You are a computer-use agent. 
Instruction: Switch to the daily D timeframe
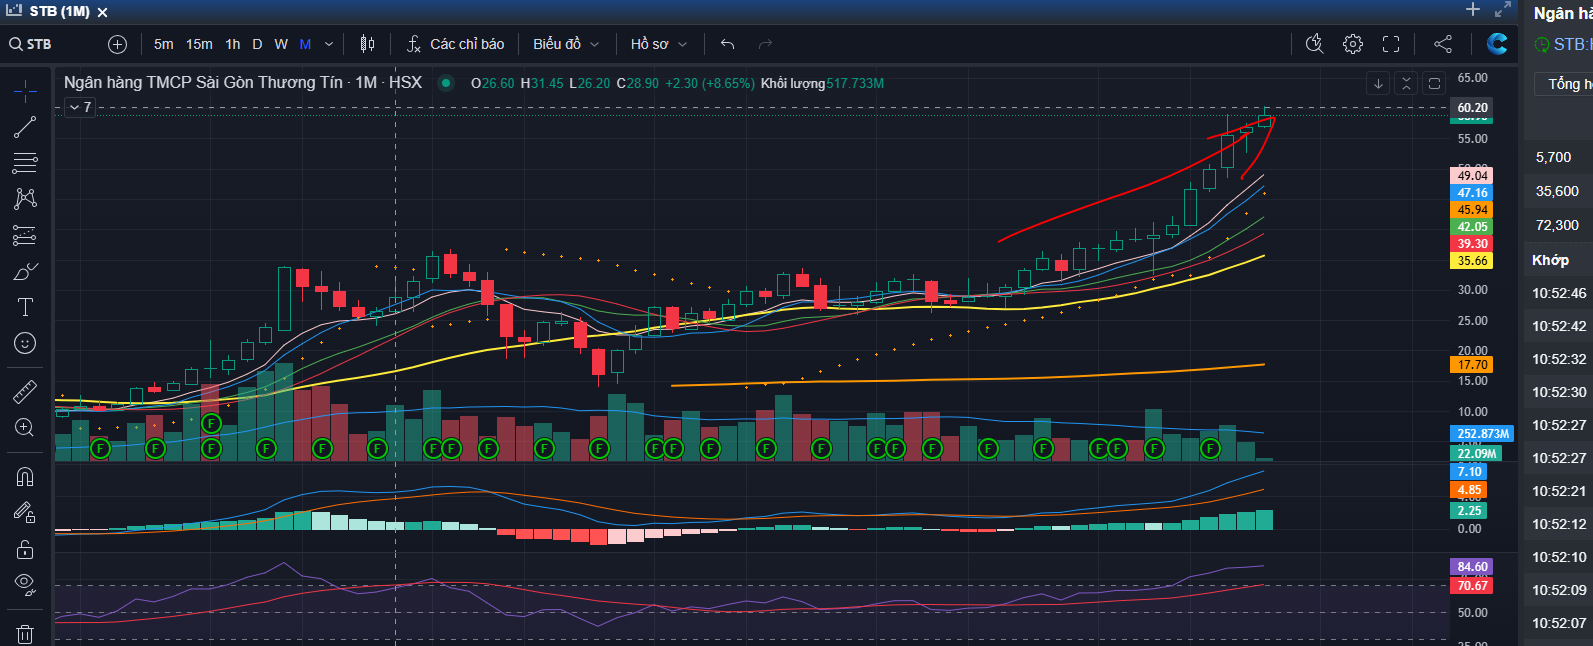pos(257,44)
